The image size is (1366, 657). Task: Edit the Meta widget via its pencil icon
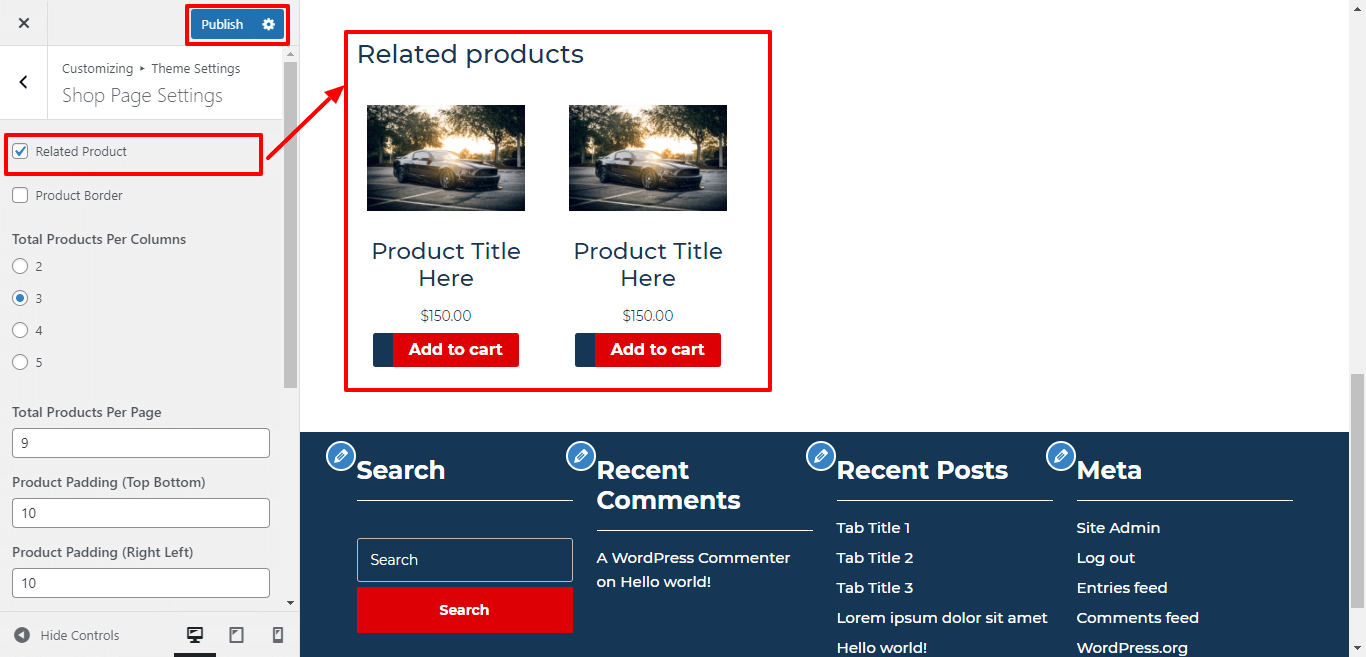(1060, 455)
